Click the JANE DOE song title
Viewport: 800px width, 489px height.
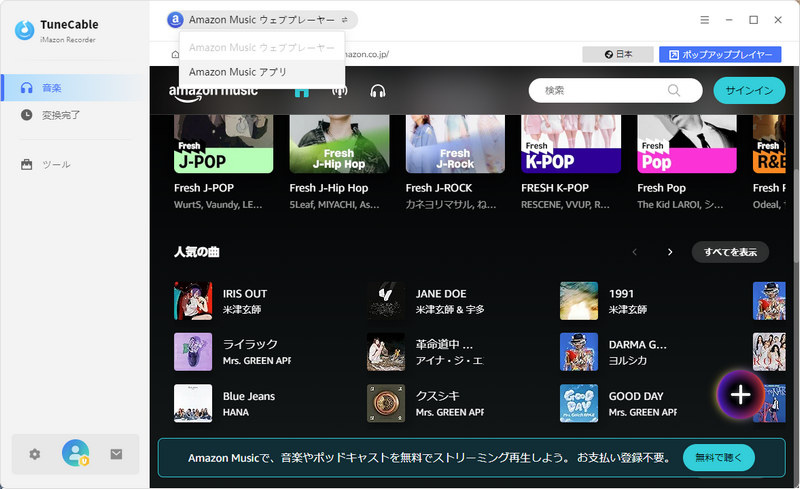(x=441, y=294)
